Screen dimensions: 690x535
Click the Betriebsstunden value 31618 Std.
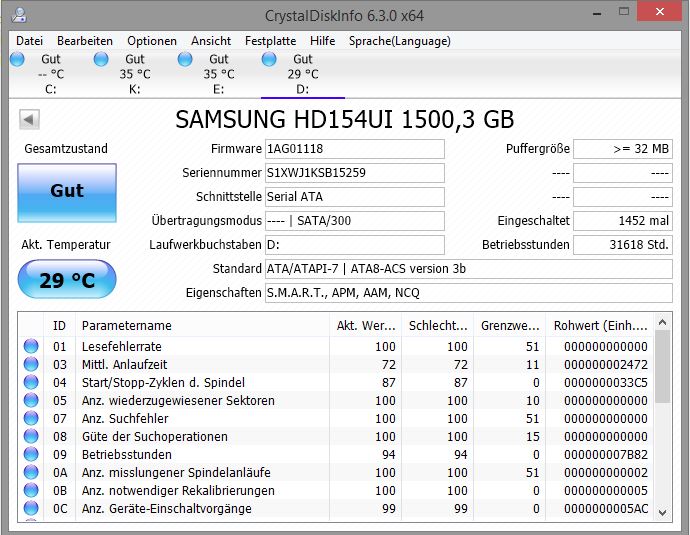point(623,245)
